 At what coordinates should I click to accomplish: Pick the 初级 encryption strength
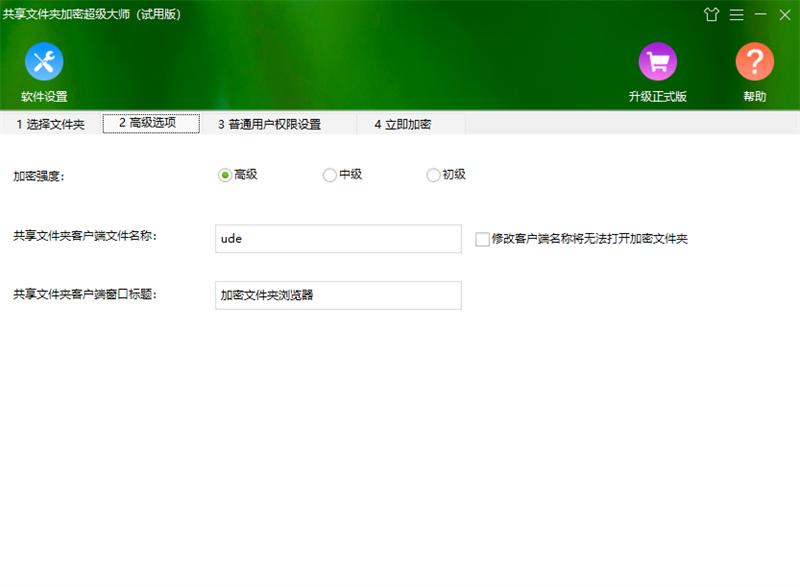click(x=433, y=175)
